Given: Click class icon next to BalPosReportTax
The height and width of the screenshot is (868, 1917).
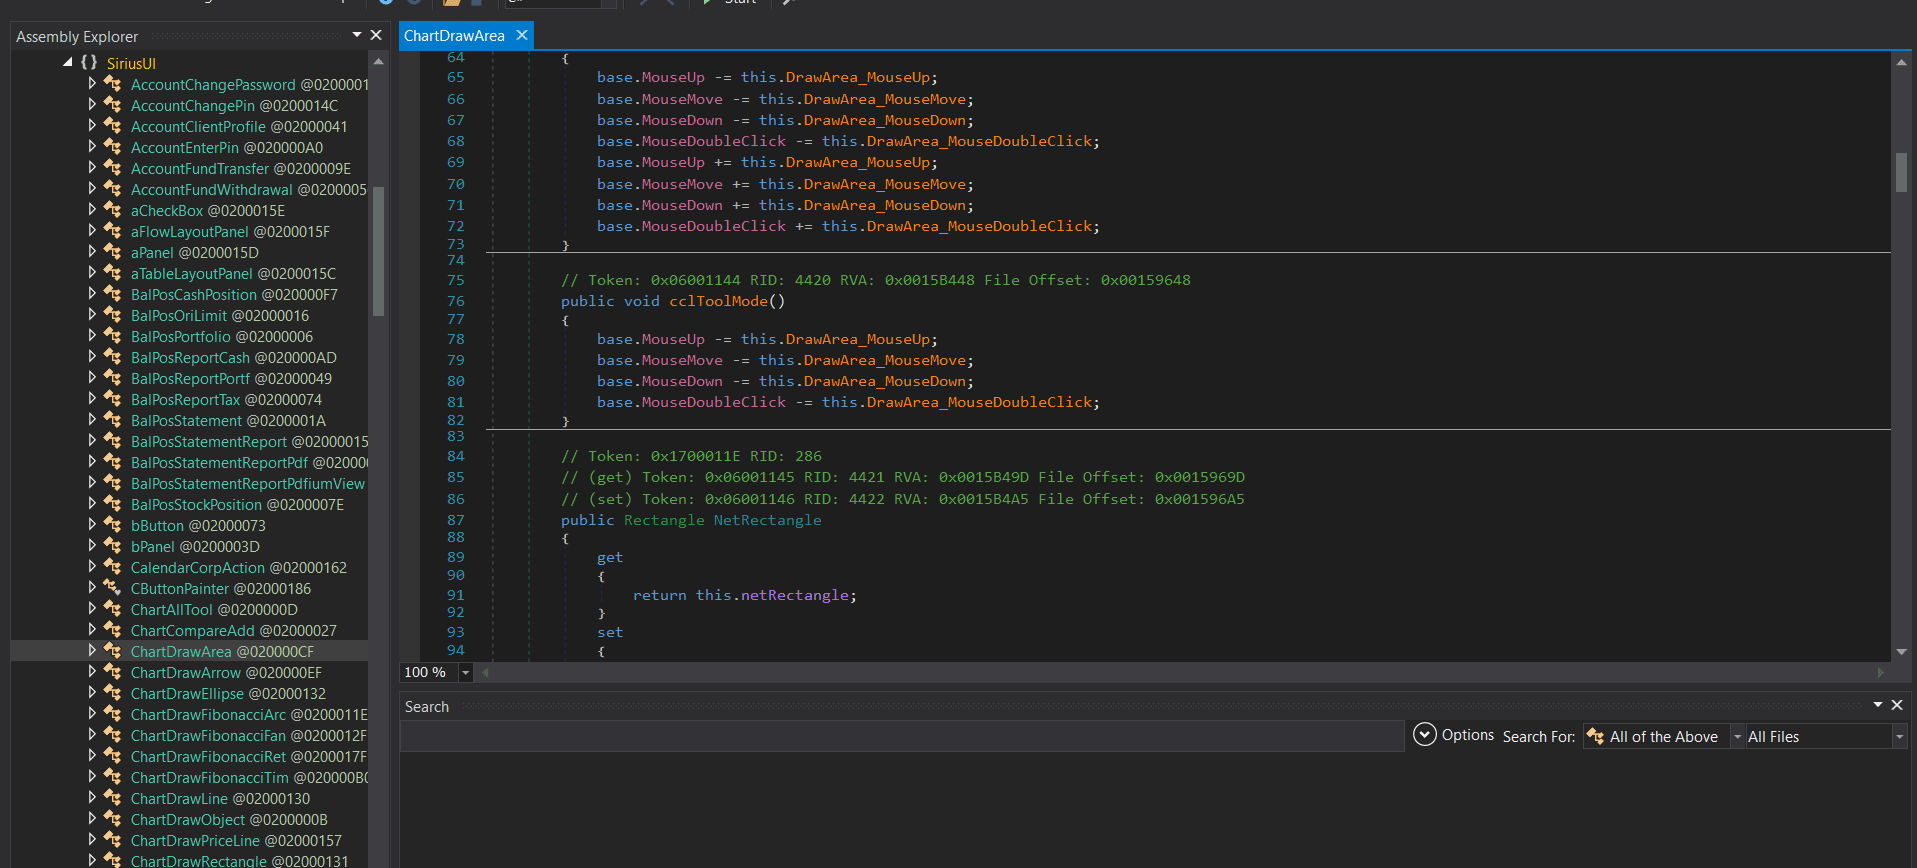Looking at the screenshot, I should pos(113,399).
